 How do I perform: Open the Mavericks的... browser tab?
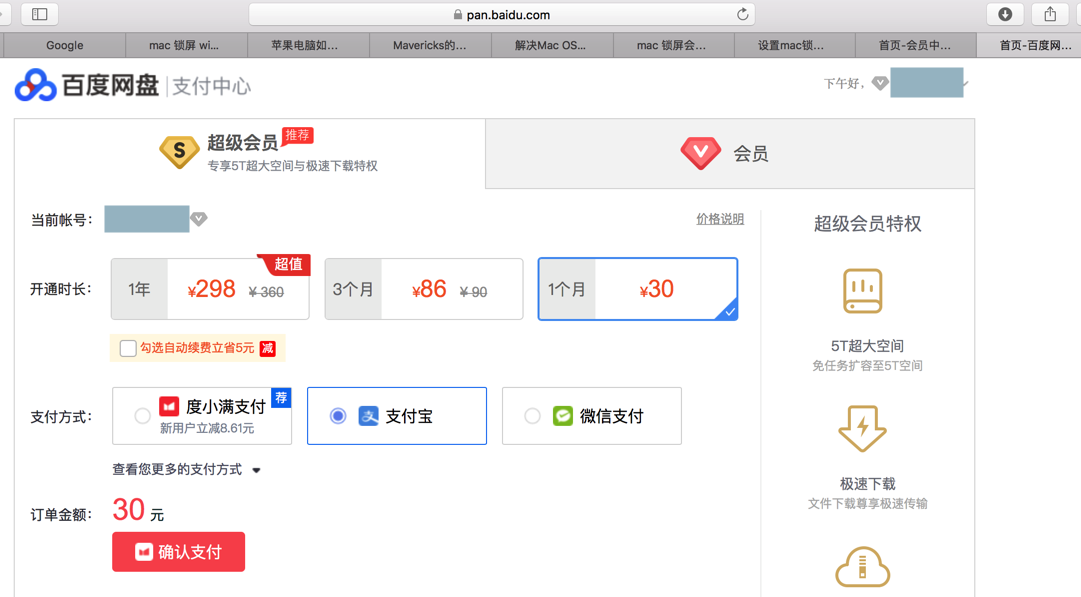430,45
